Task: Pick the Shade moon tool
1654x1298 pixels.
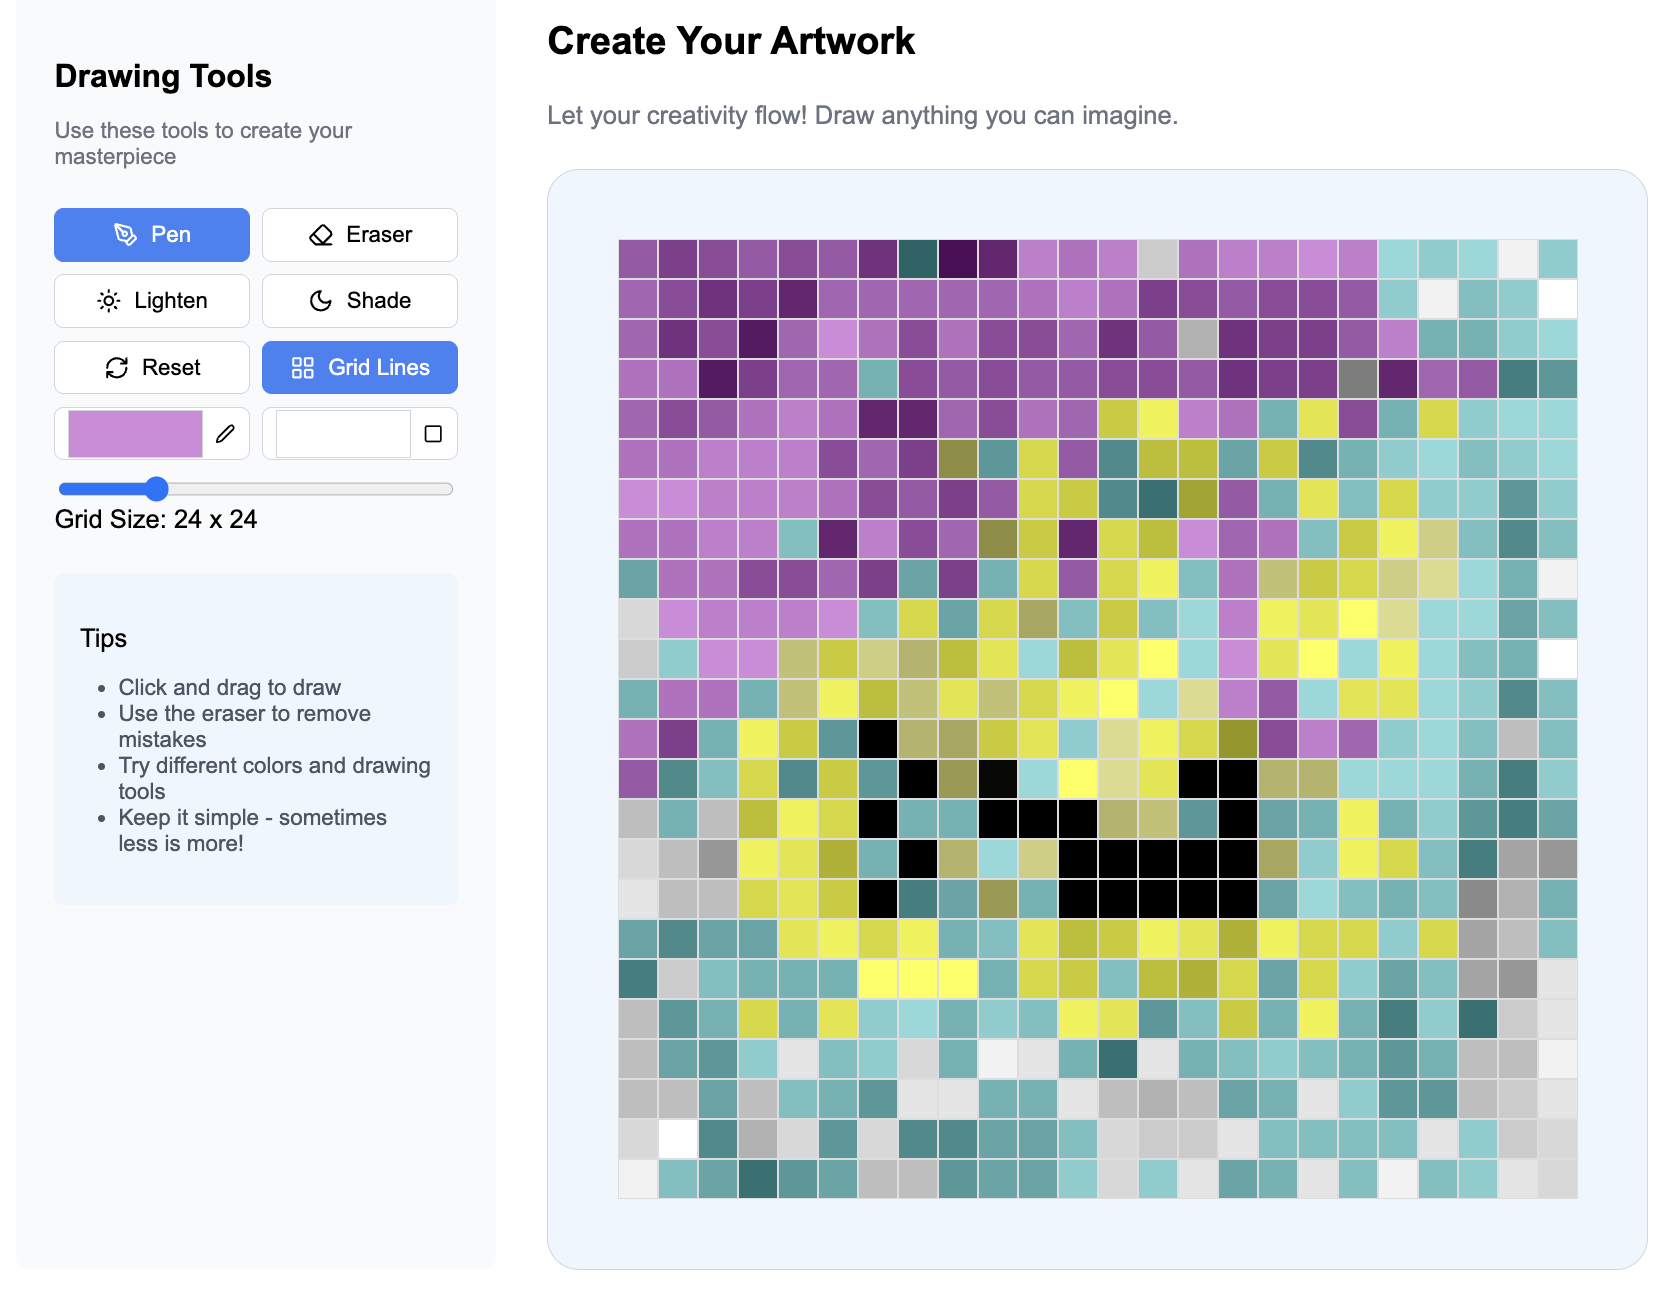Action: [360, 301]
